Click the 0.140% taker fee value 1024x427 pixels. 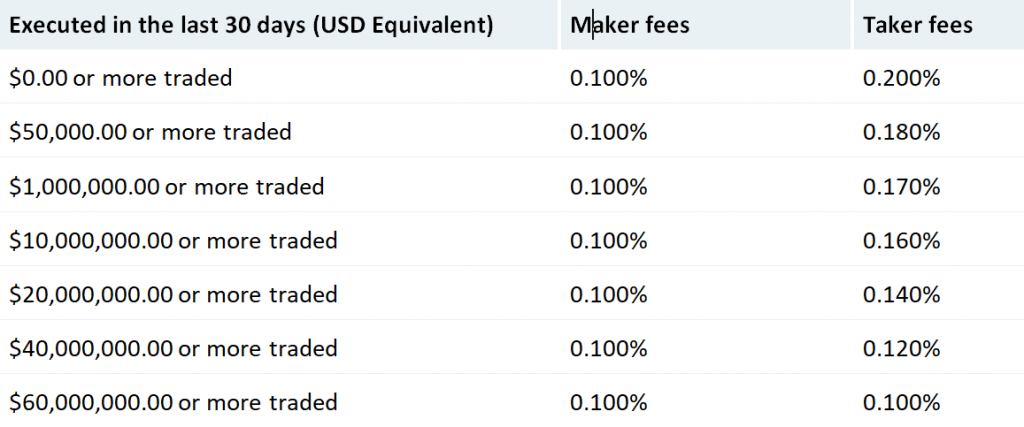point(901,295)
